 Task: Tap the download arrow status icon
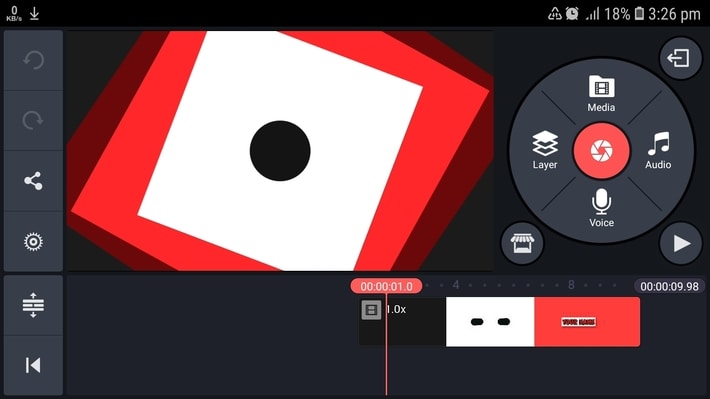[x=34, y=14]
